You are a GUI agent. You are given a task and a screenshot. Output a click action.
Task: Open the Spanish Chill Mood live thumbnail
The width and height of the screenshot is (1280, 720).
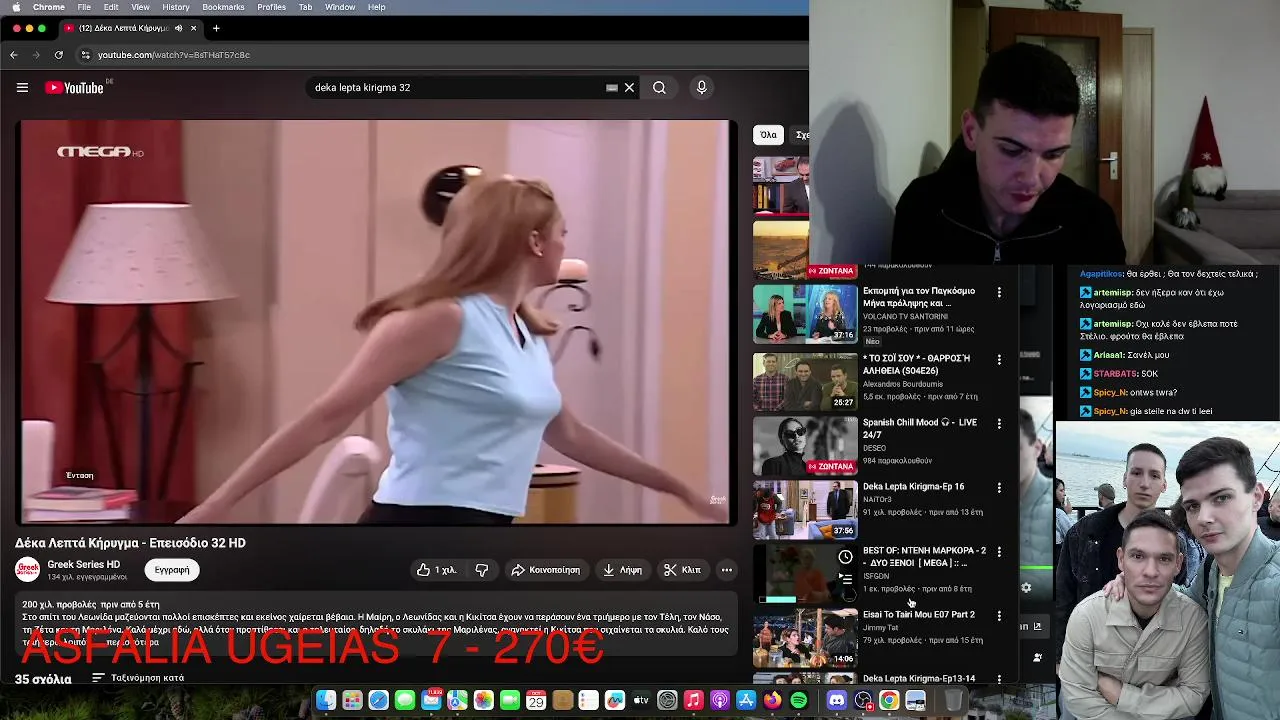[x=805, y=445]
